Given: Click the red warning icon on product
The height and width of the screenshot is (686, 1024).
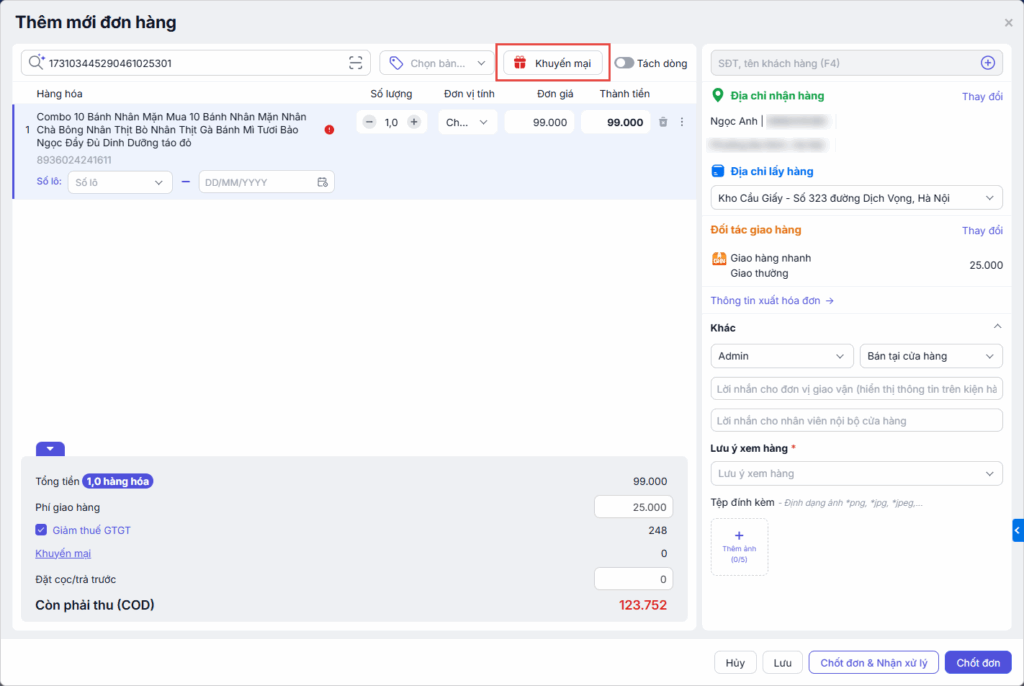Looking at the screenshot, I should pyautogui.click(x=329, y=129).
